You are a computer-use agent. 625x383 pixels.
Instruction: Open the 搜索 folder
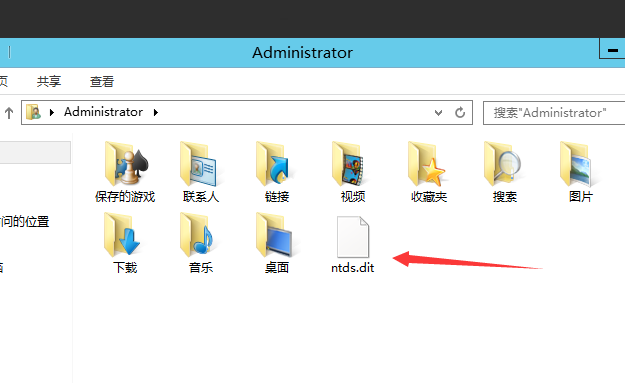505,172
